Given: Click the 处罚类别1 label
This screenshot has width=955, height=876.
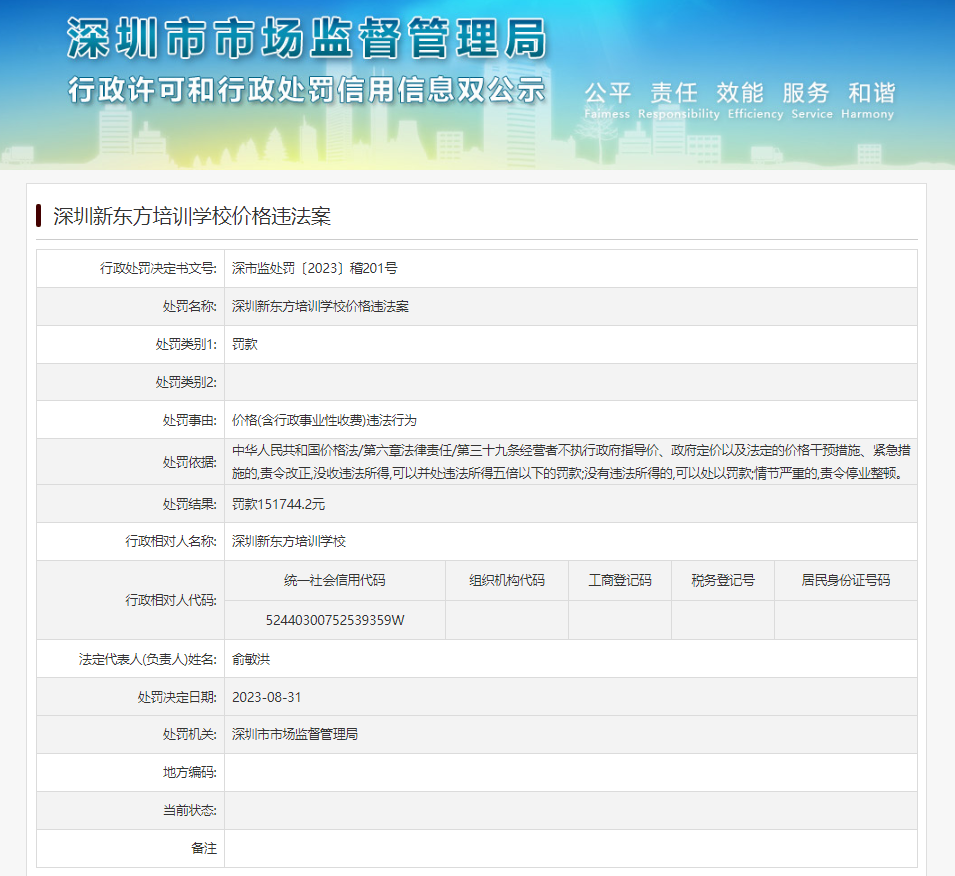Looking at the screenshot, I should click(186, 344).
